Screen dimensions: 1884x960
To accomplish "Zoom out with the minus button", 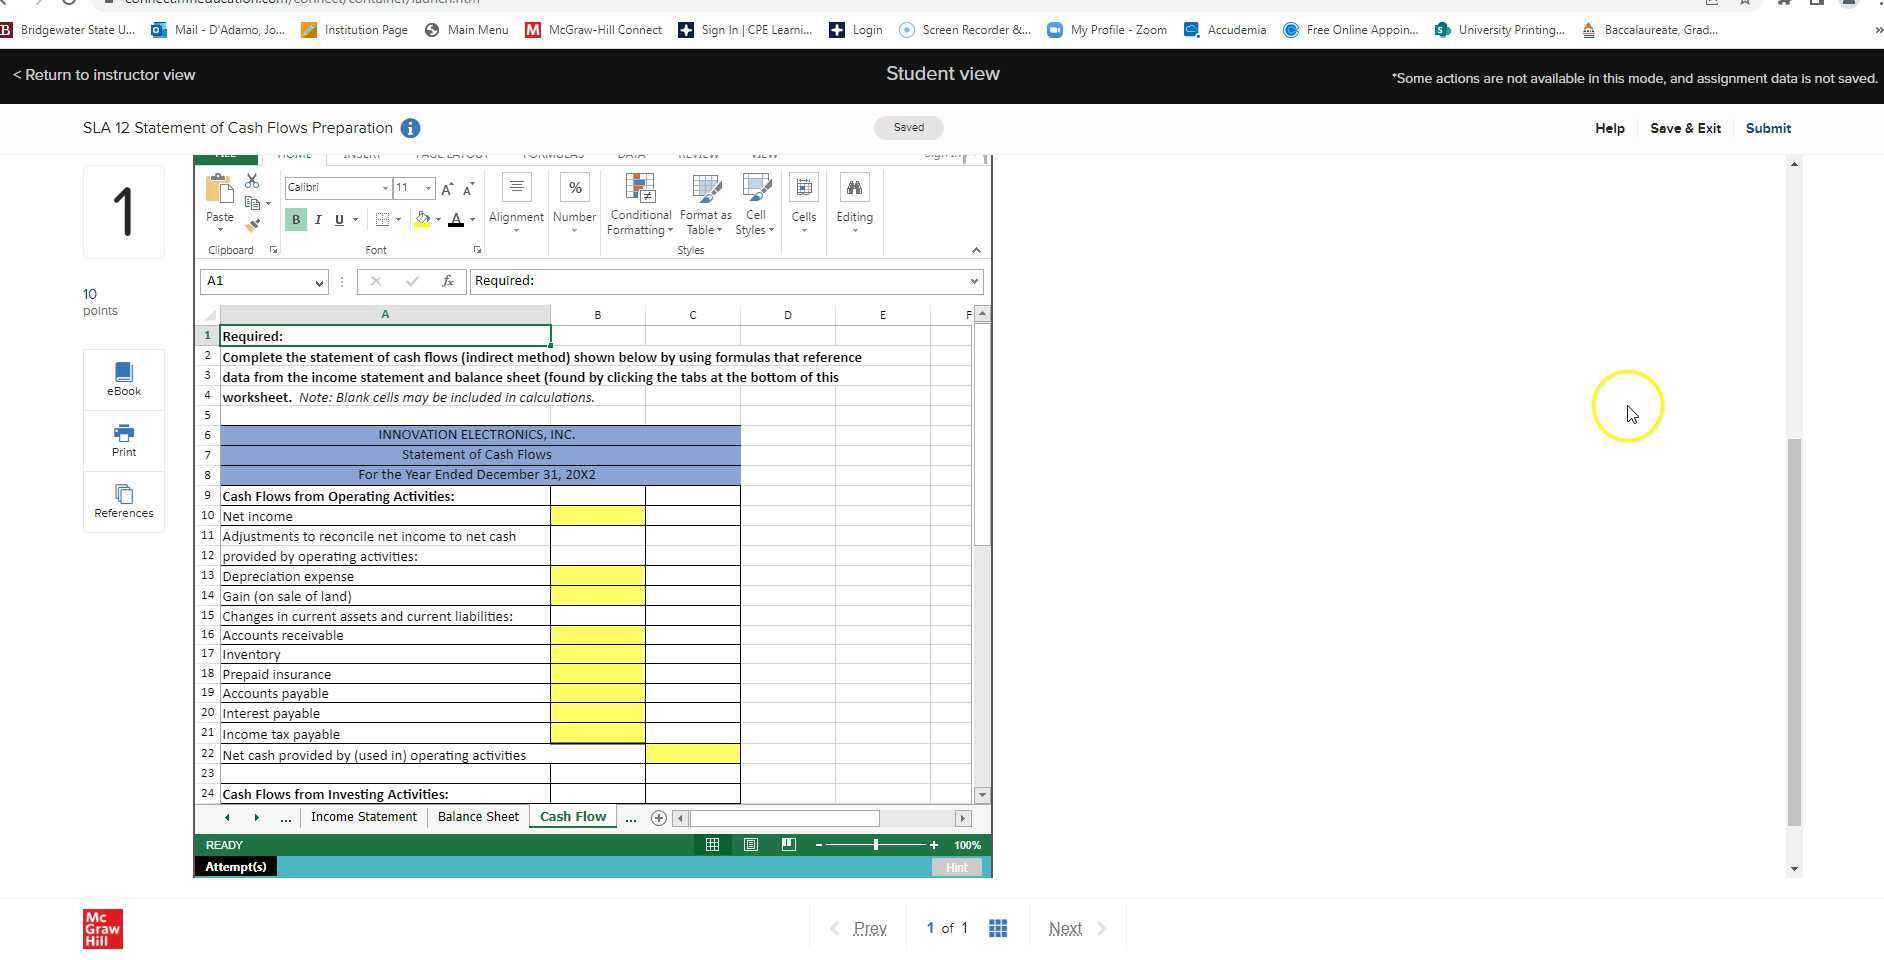I will coord(819,845).
